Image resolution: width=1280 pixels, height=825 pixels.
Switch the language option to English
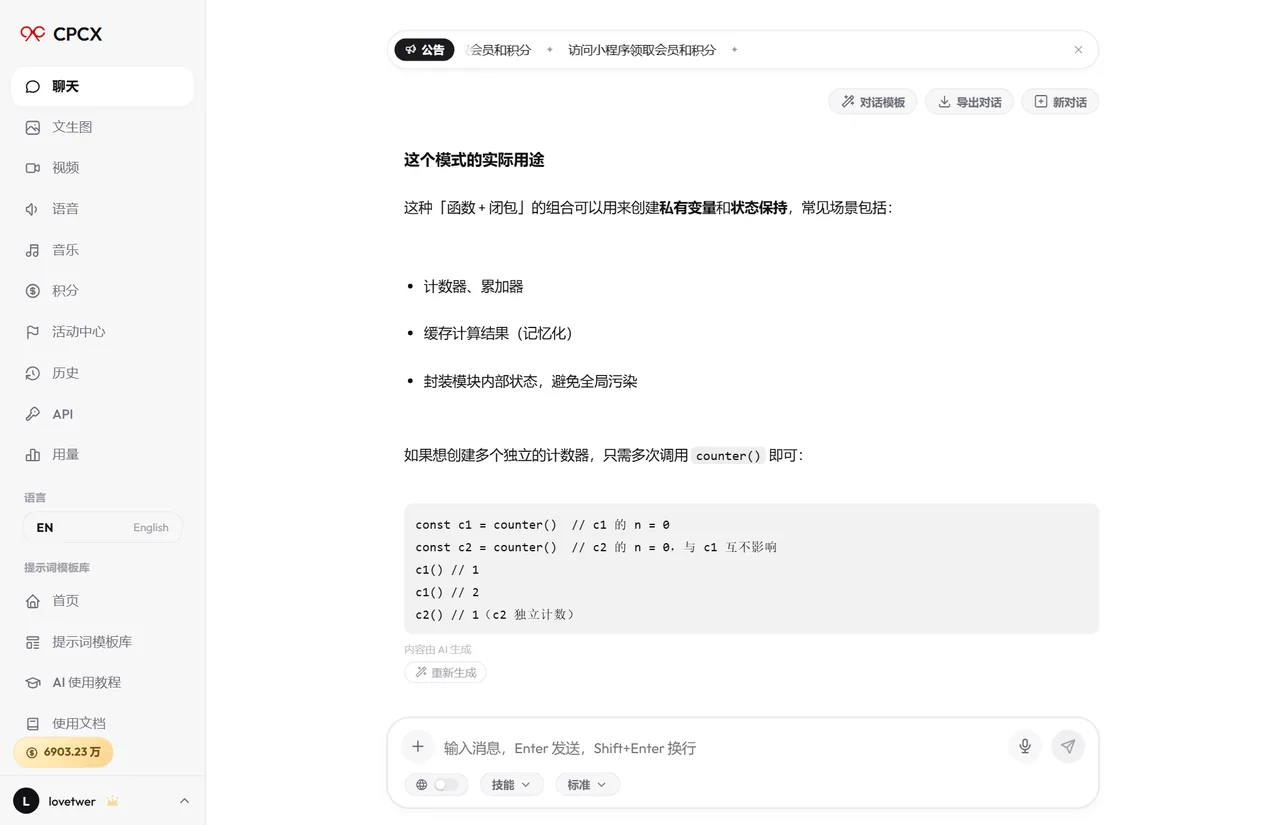[151, 528]
